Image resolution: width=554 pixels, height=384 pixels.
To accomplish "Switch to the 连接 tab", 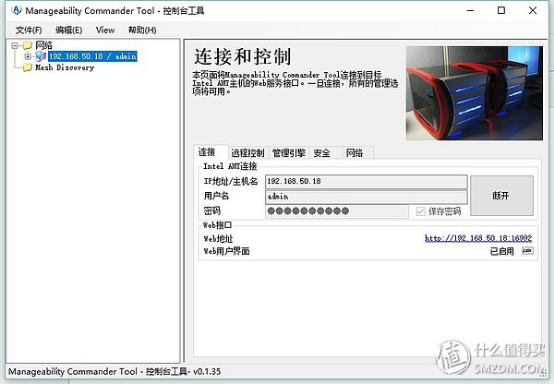I will click(211, 152).
